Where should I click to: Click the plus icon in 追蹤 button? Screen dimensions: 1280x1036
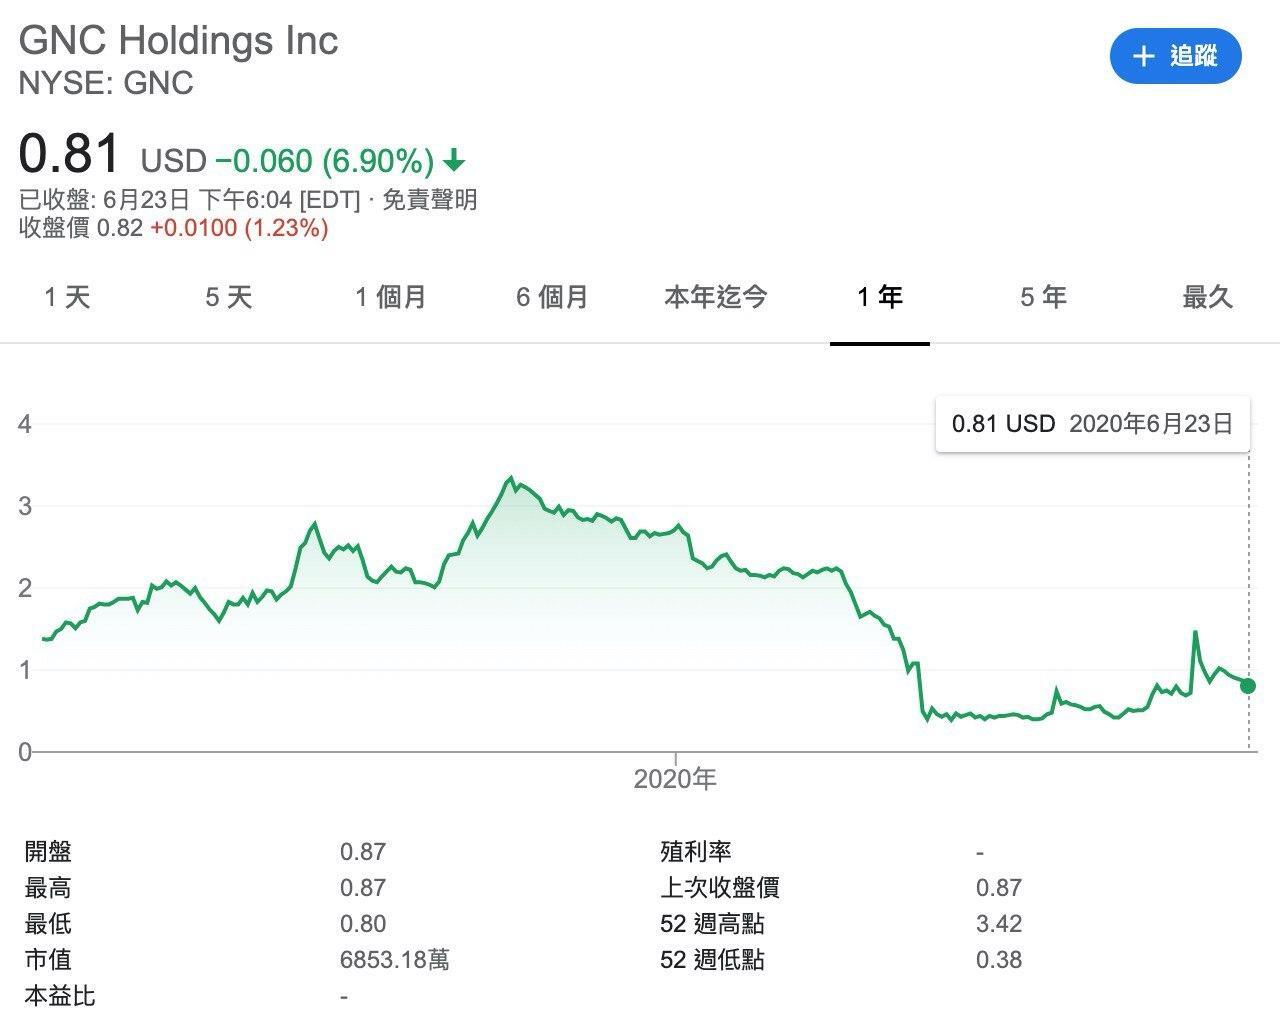point(1144,56)
